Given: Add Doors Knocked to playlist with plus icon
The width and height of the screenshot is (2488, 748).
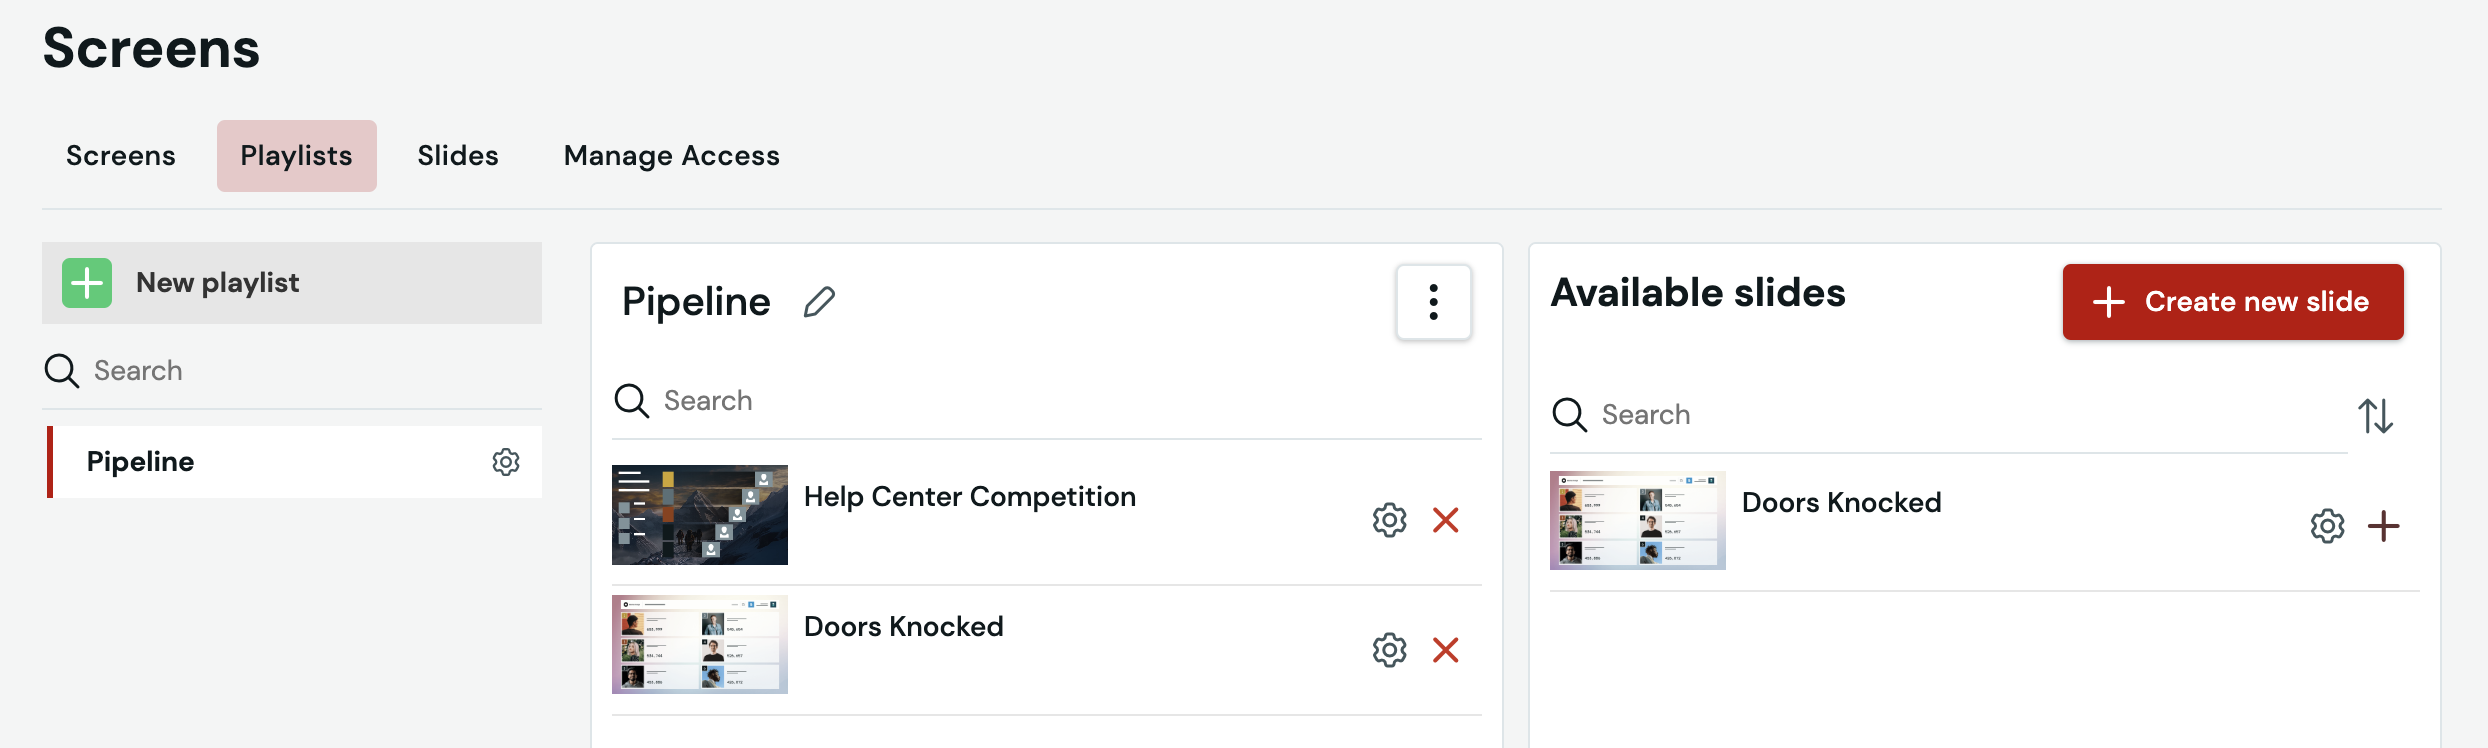Looking at the screenshot, I should [x=2383, y=526].
